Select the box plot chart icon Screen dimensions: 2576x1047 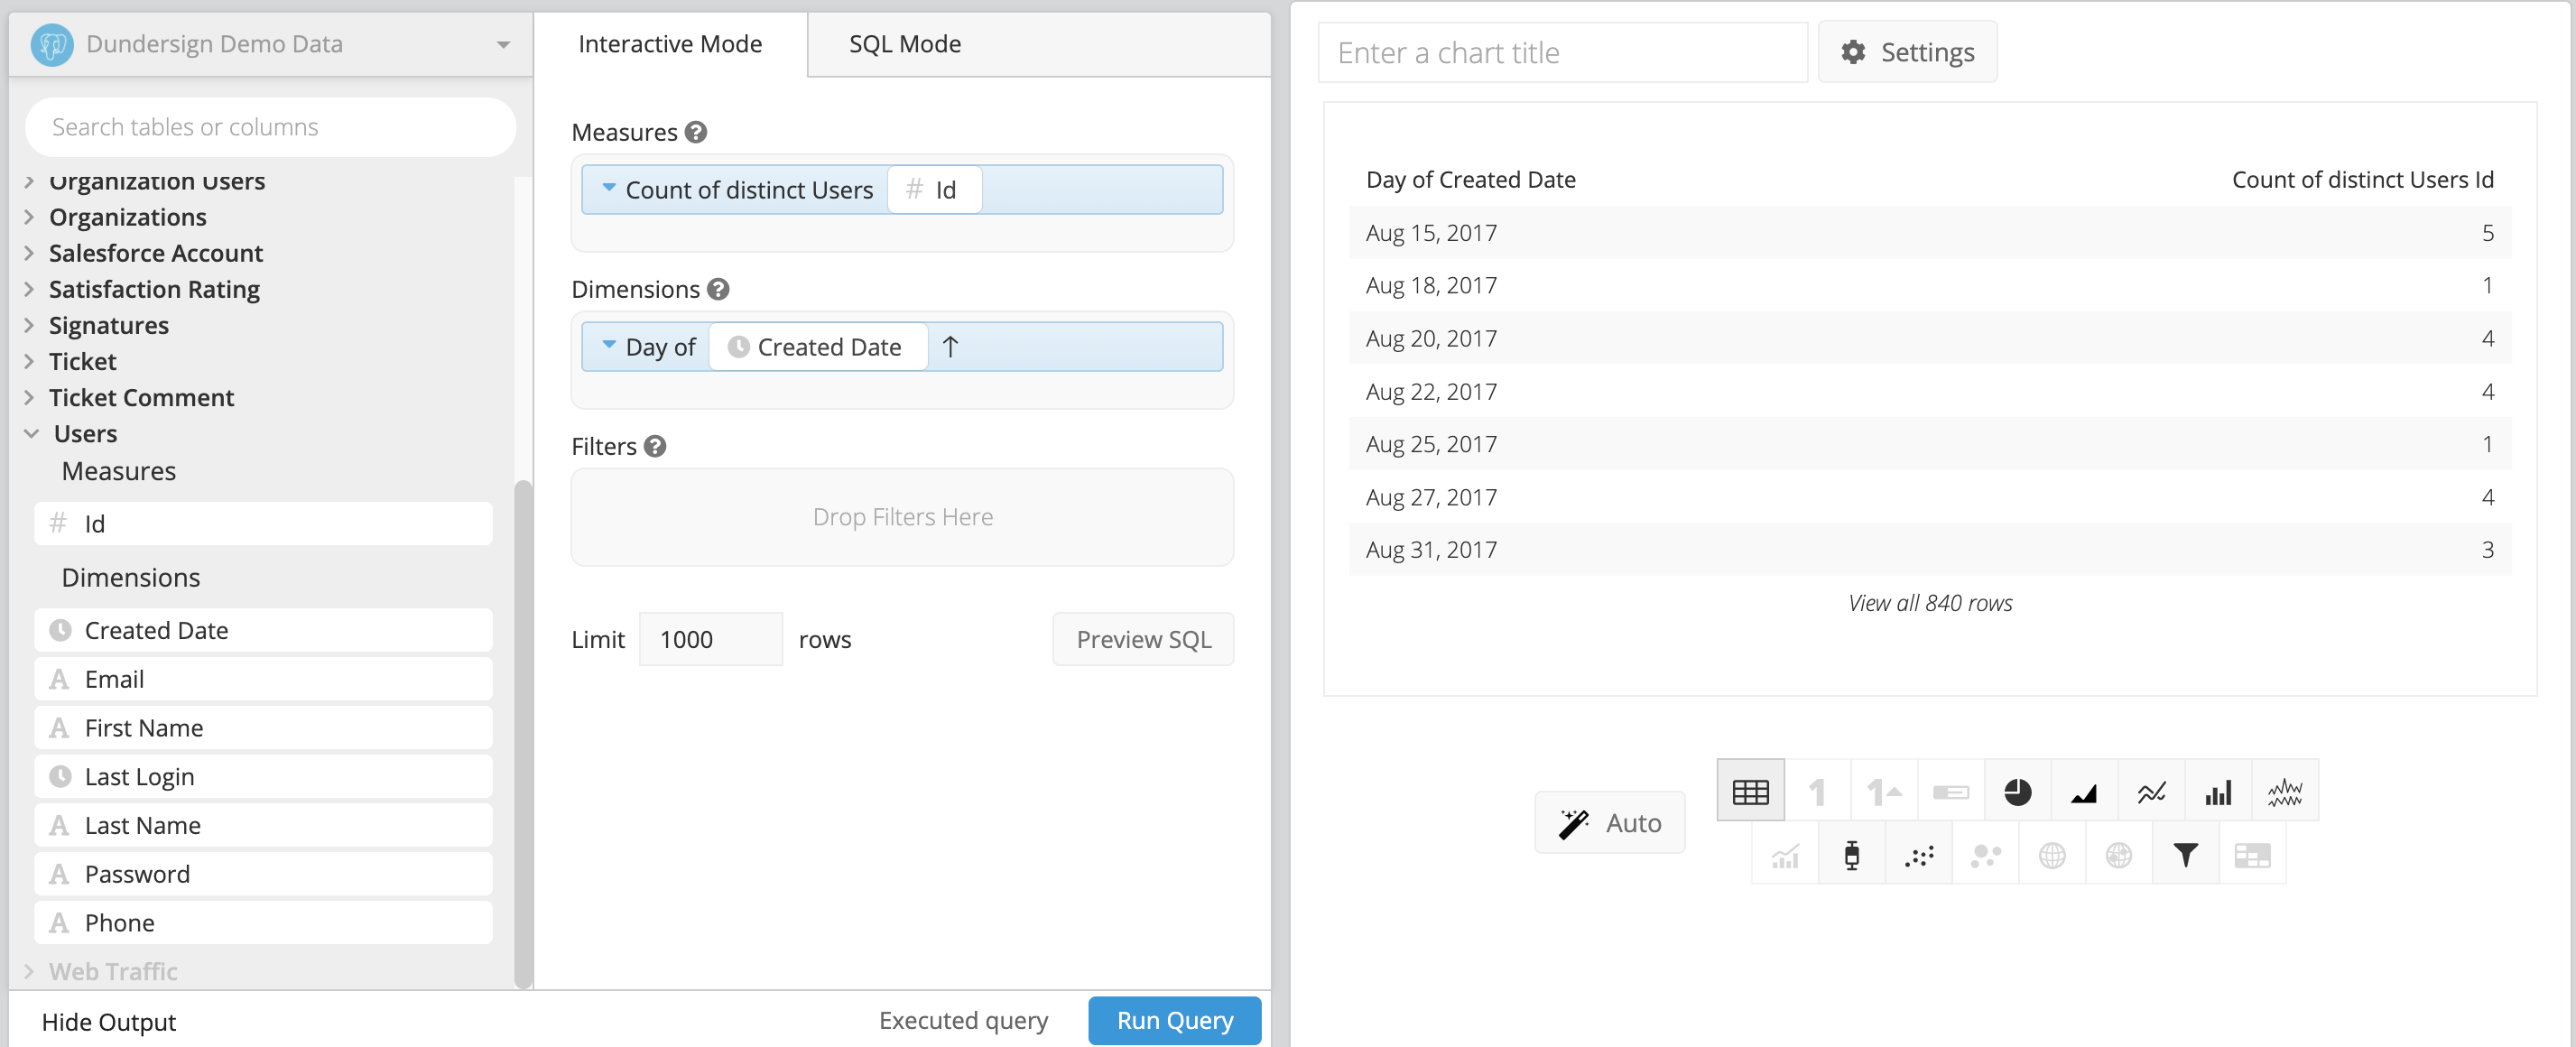click(x=1852, y=855)
